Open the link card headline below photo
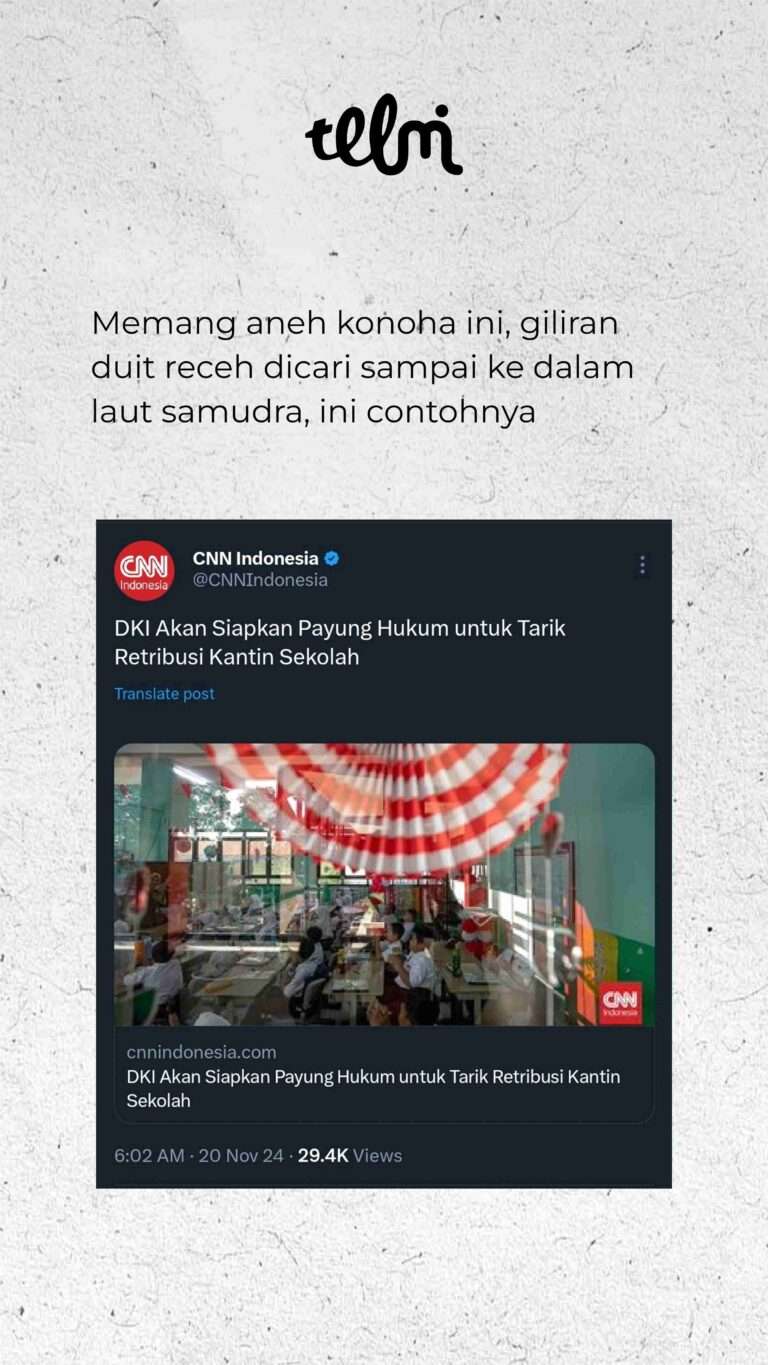 pyautogui.click(x=373, y=1089)
